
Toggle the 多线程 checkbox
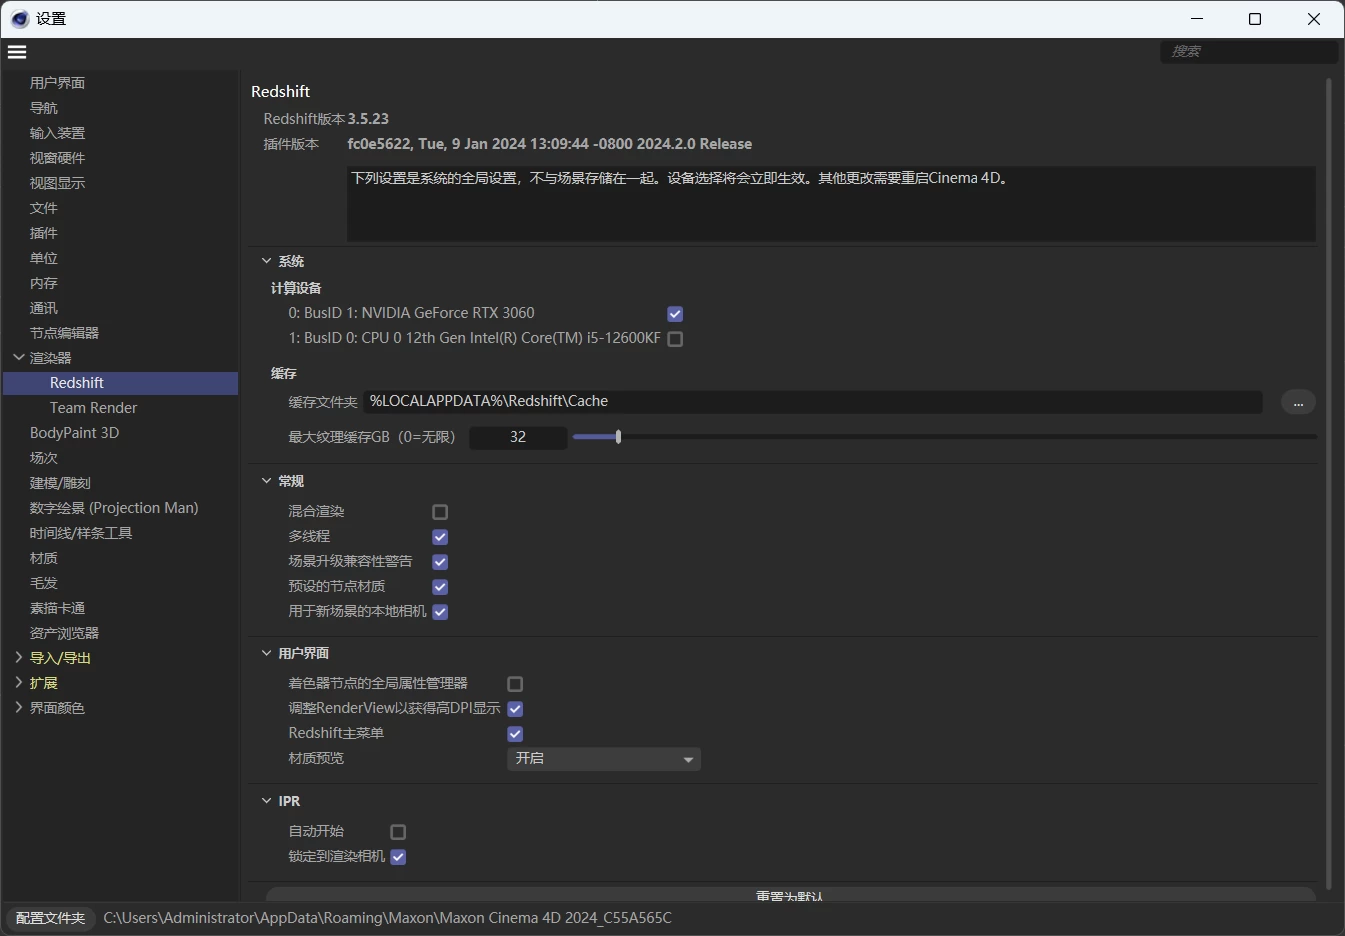tap(440, 537)
